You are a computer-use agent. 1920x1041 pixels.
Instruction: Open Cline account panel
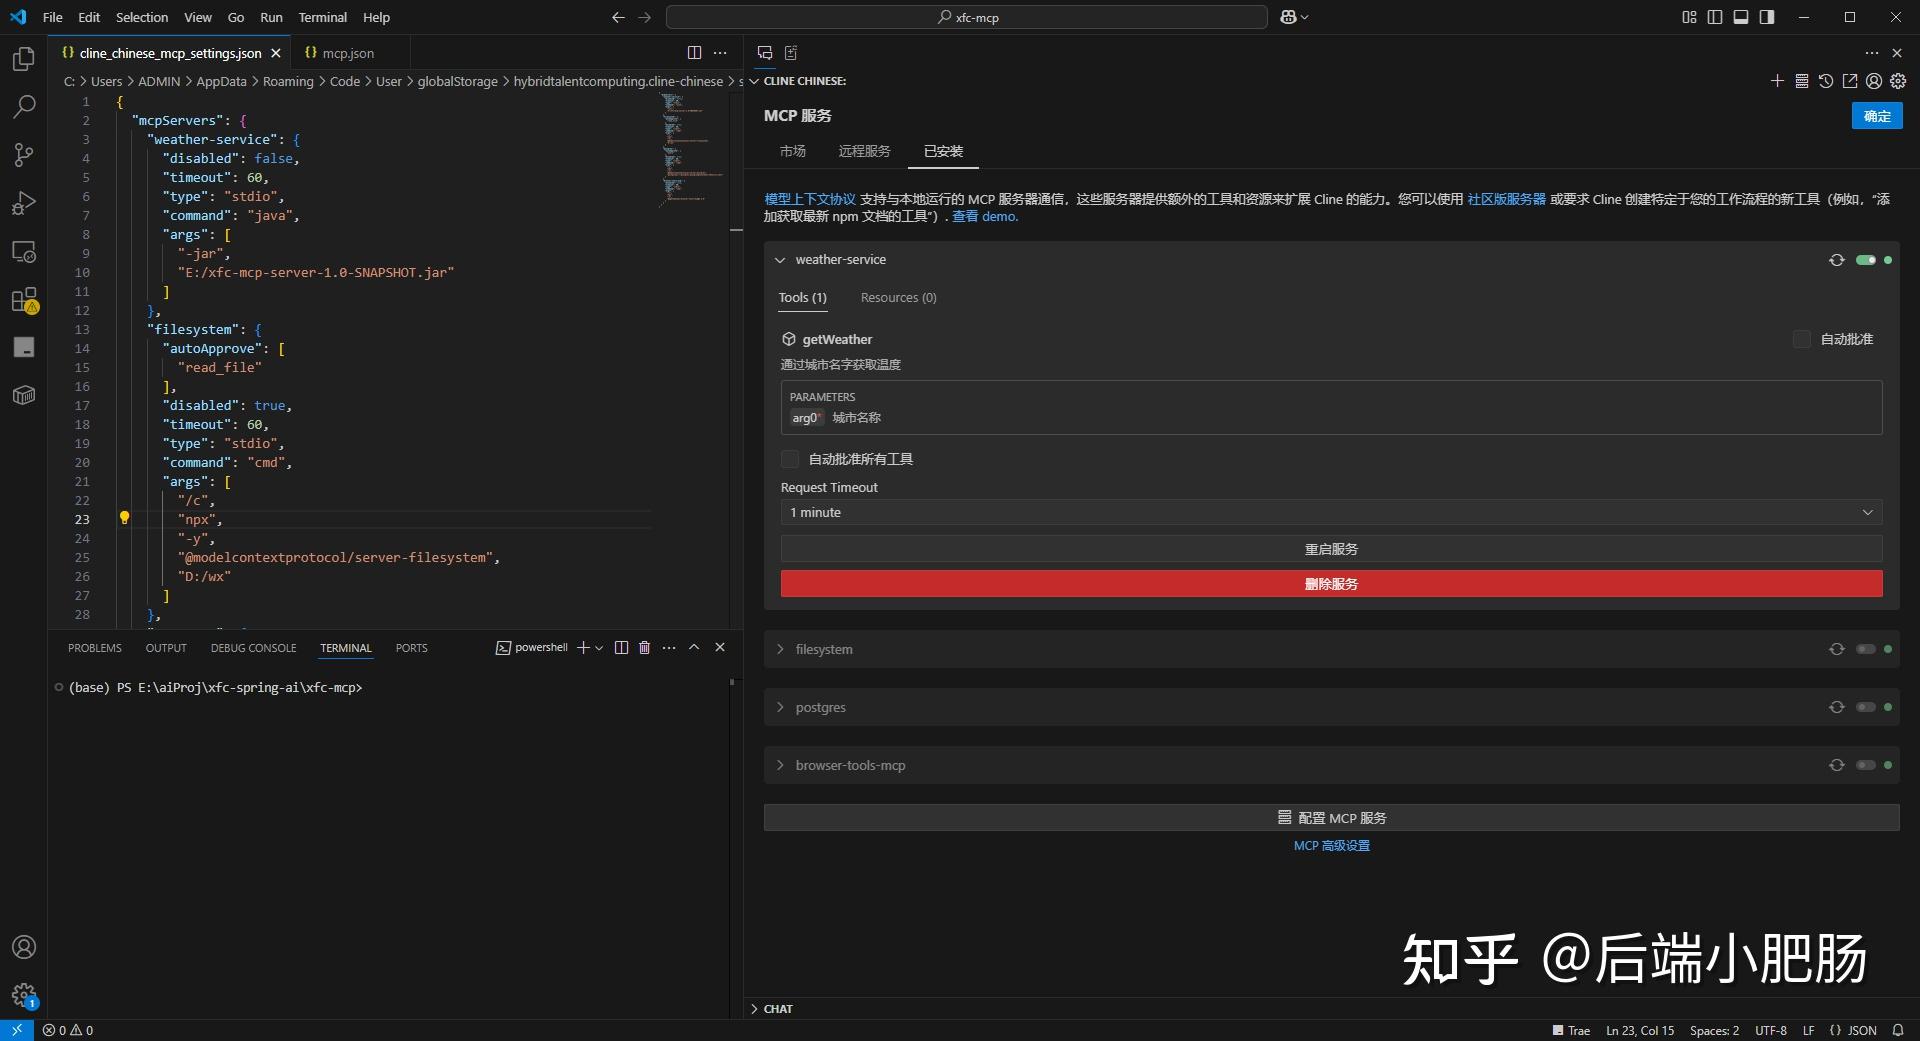[1874, 81]
